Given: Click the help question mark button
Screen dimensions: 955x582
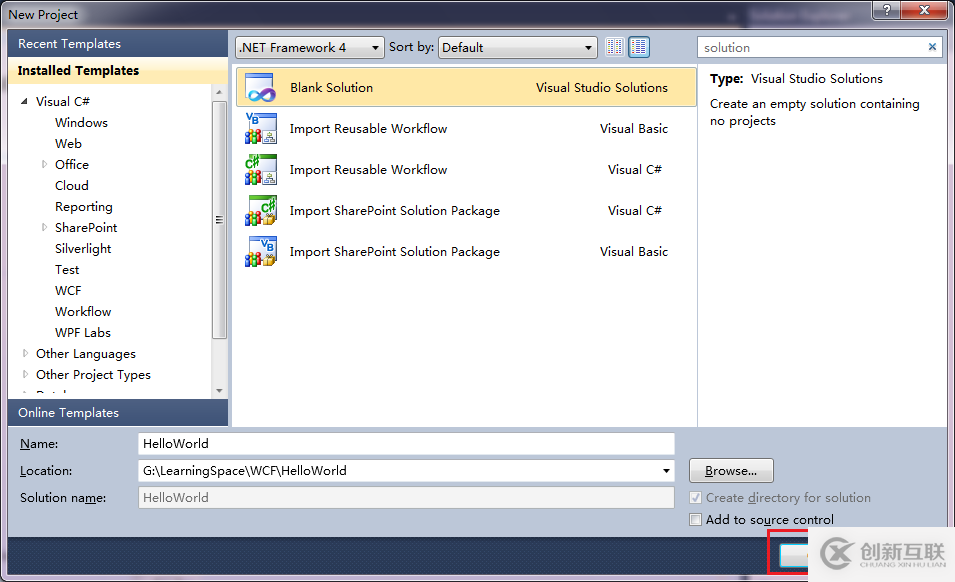Looking at the screenshot, I should (x=887, y=10).
